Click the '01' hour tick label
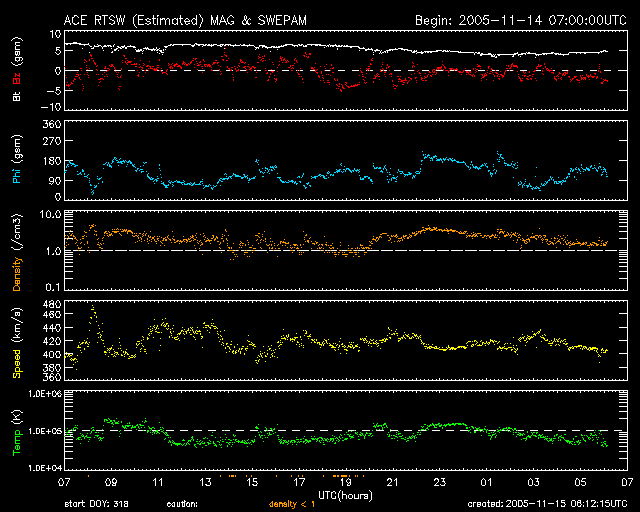 point(487,483)
